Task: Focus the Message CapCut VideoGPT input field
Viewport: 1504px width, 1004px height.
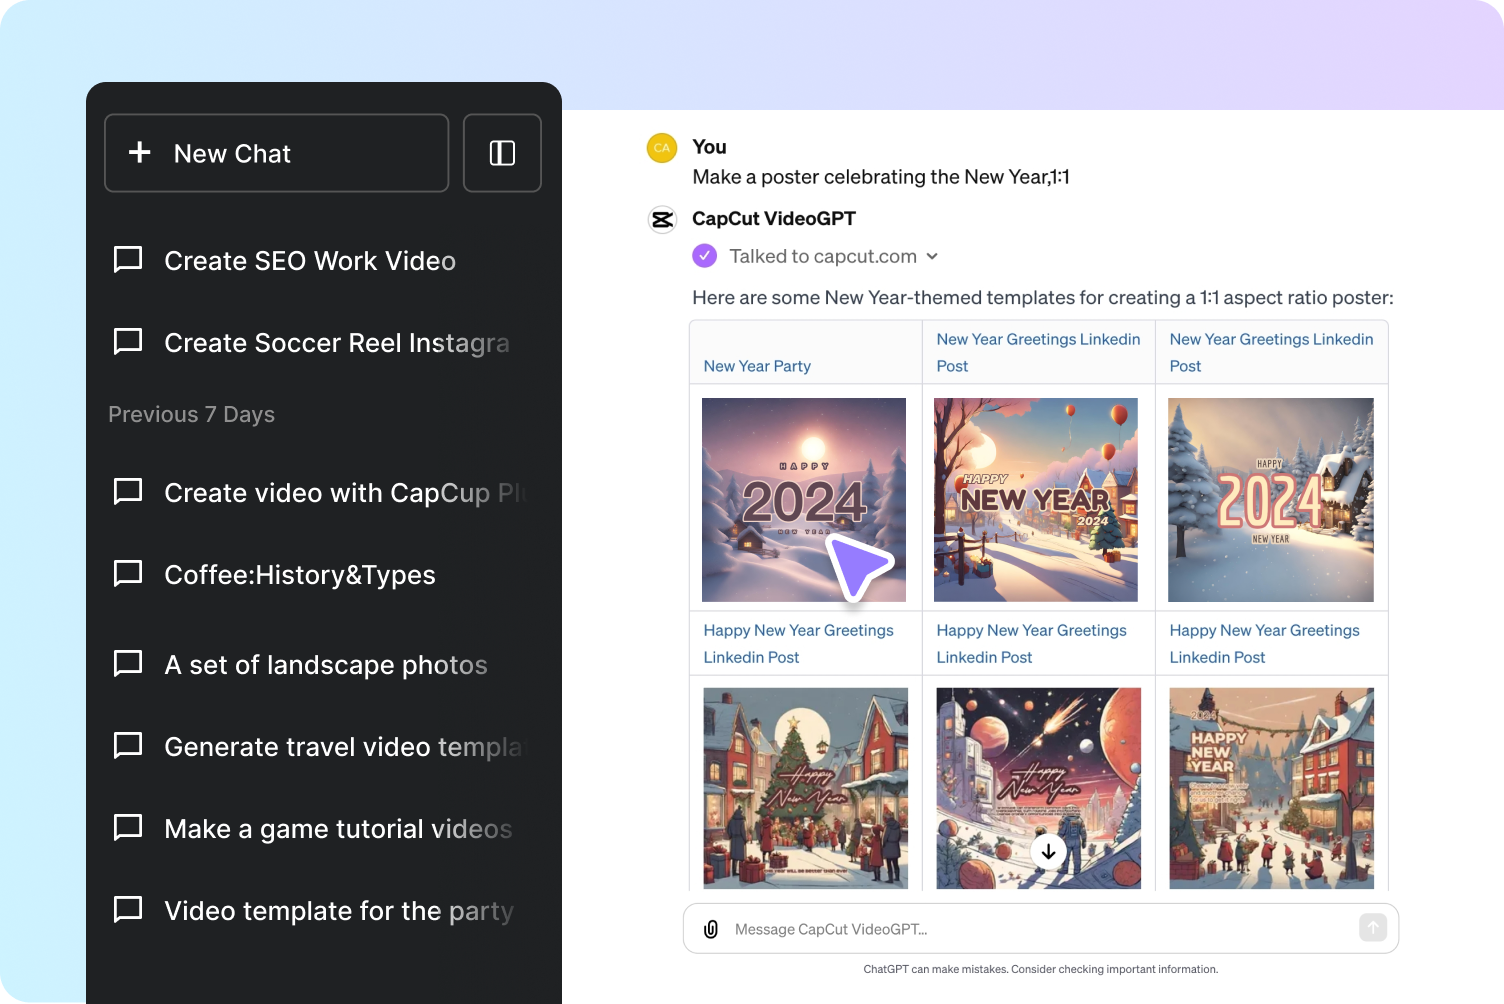Action: tap(1040, 929)
